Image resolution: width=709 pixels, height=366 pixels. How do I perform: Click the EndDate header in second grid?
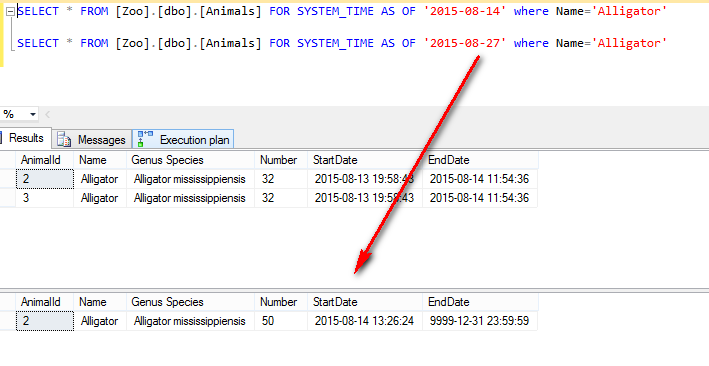[480, 302]
